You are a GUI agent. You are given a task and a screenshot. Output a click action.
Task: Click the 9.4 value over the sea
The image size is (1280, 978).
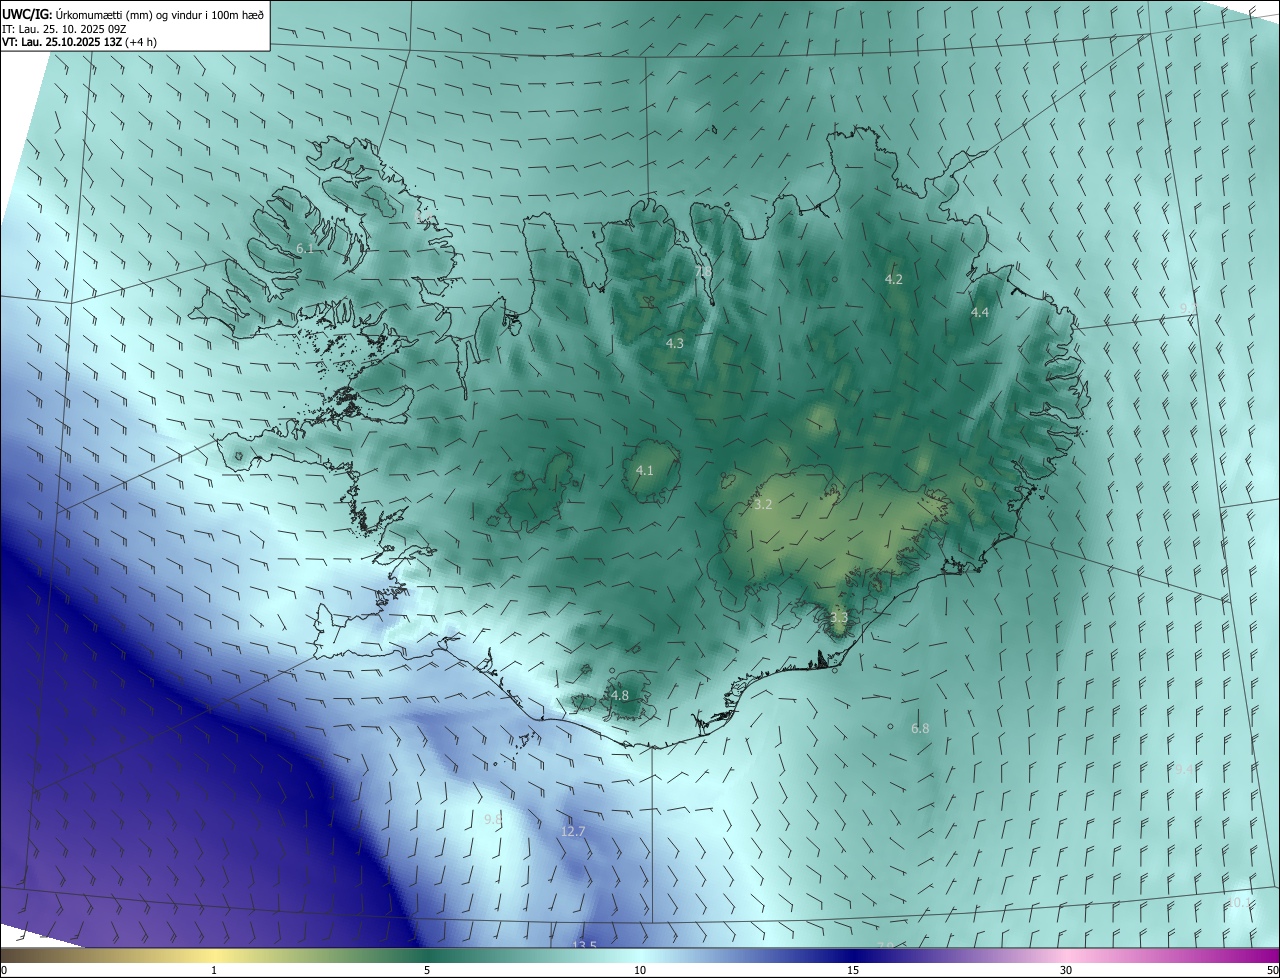[1185, 769]
